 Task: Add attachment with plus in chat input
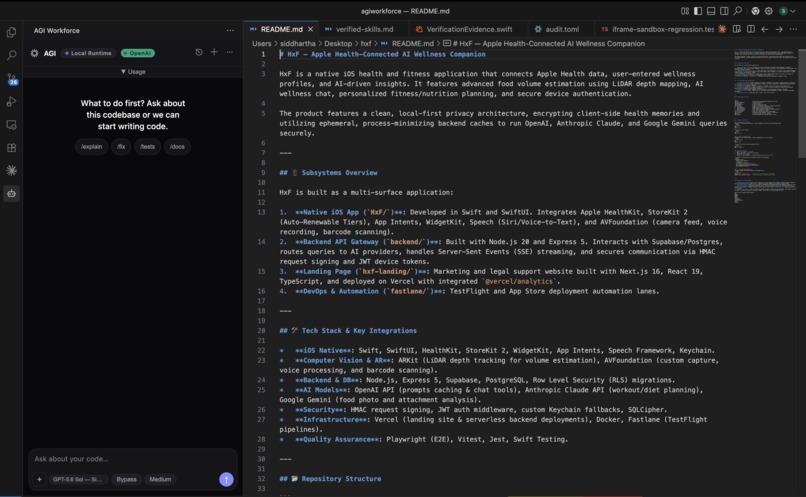39,479
